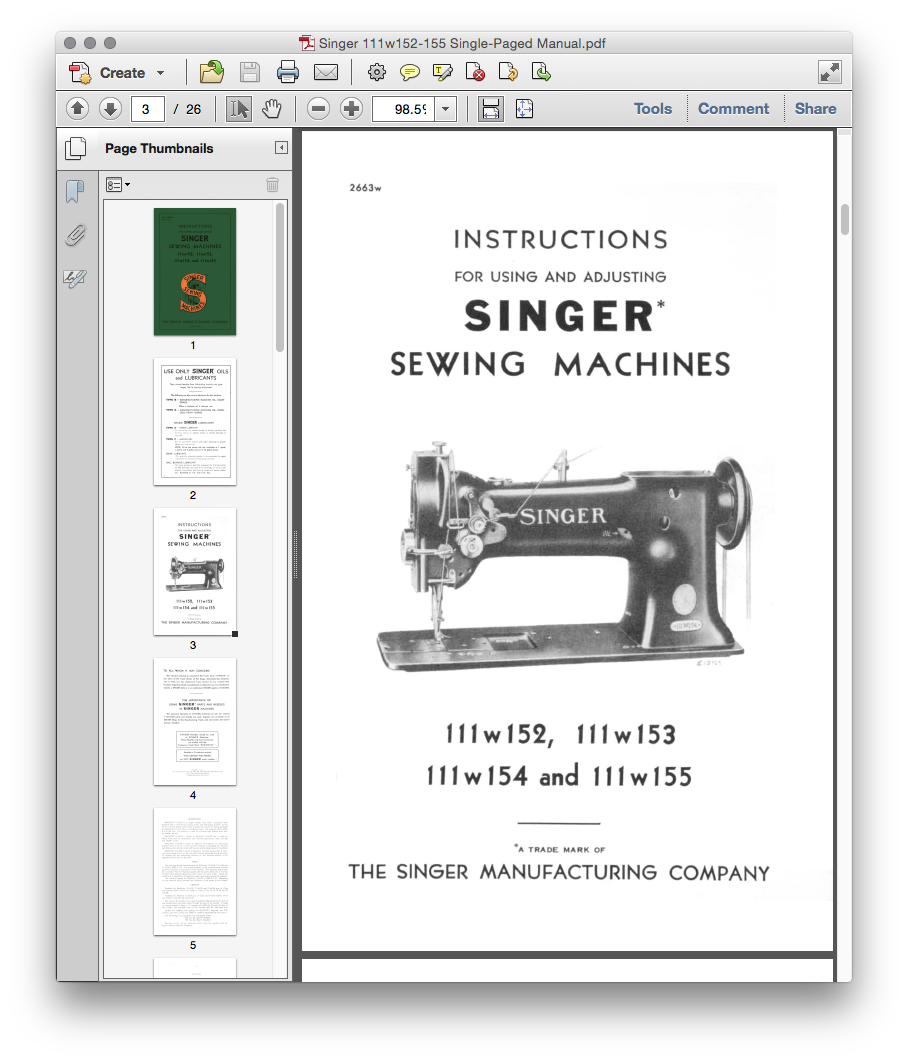Open a file with the folder icon
The height and width of the screenshot is (1062, 908).
pyautogui.click(x=210, y=71)
